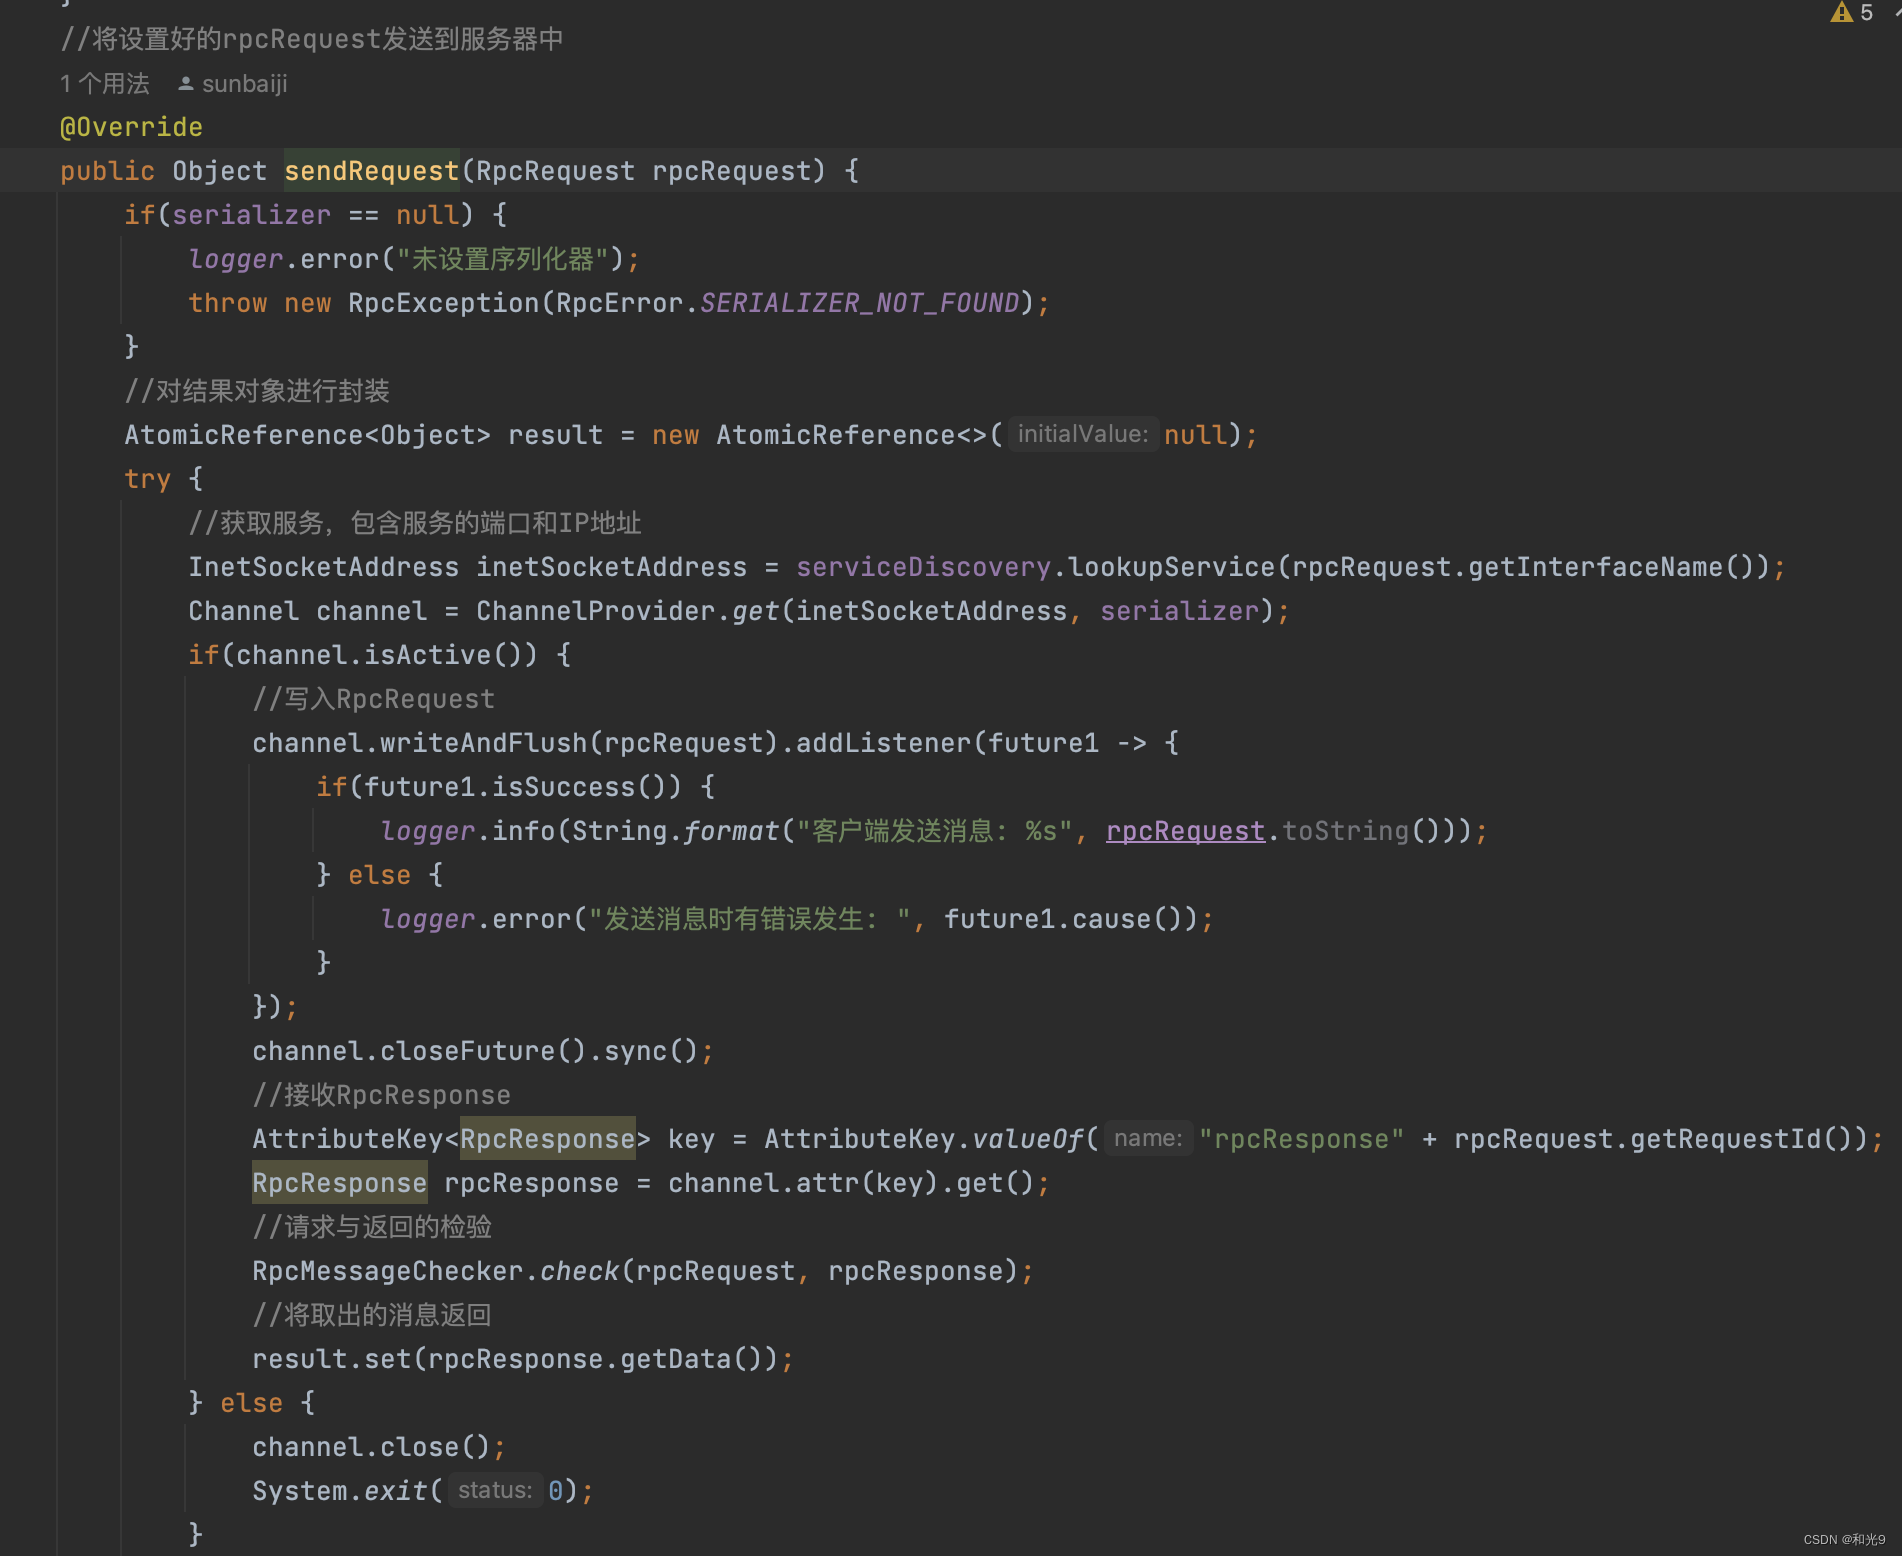Click ChannelProvider class name
Screen dimensions: 1902x1556
coord(595,611)
